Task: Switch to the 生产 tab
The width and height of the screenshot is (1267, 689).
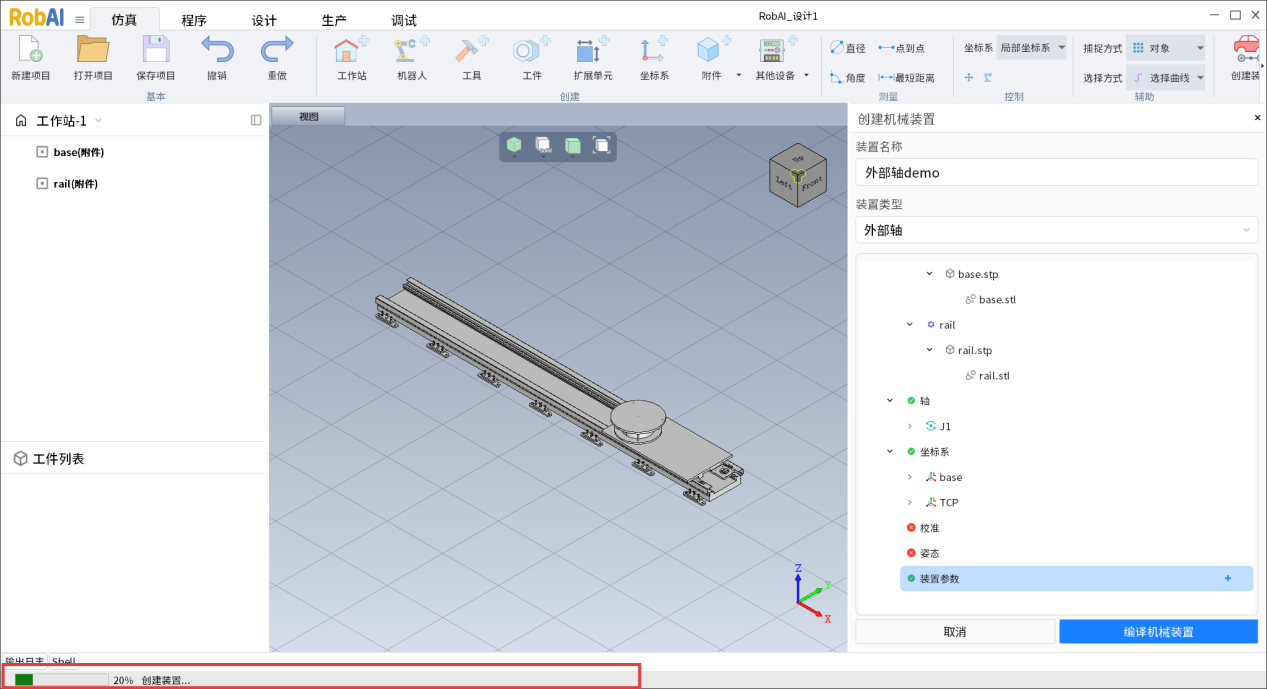Action: [x=334, y=20]
